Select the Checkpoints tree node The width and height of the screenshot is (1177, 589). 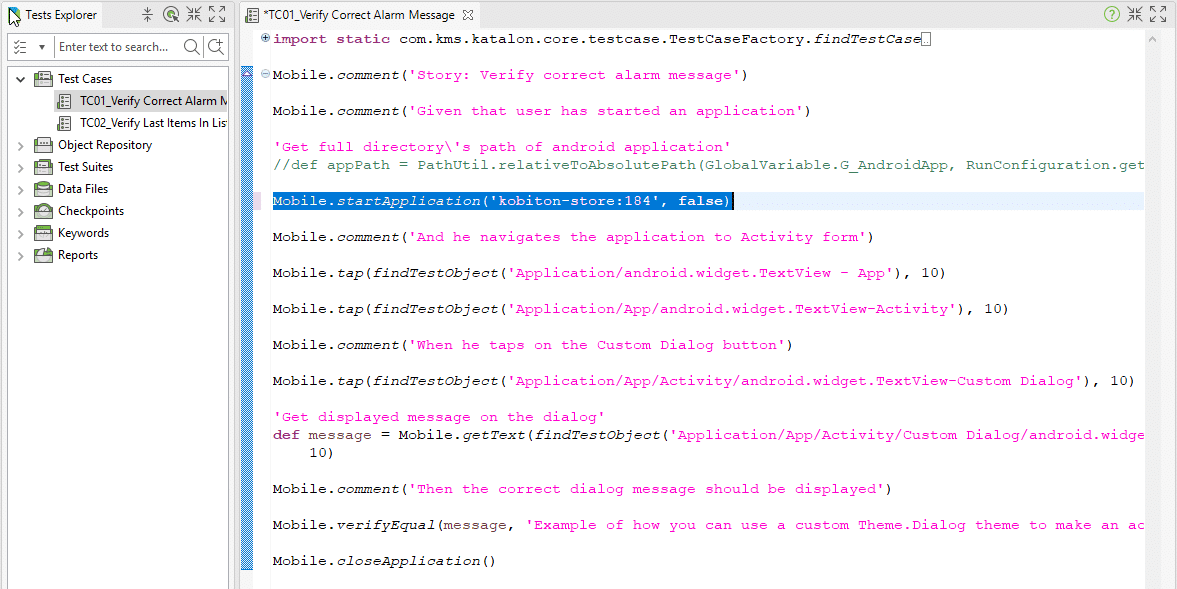[x=91, y=212]
